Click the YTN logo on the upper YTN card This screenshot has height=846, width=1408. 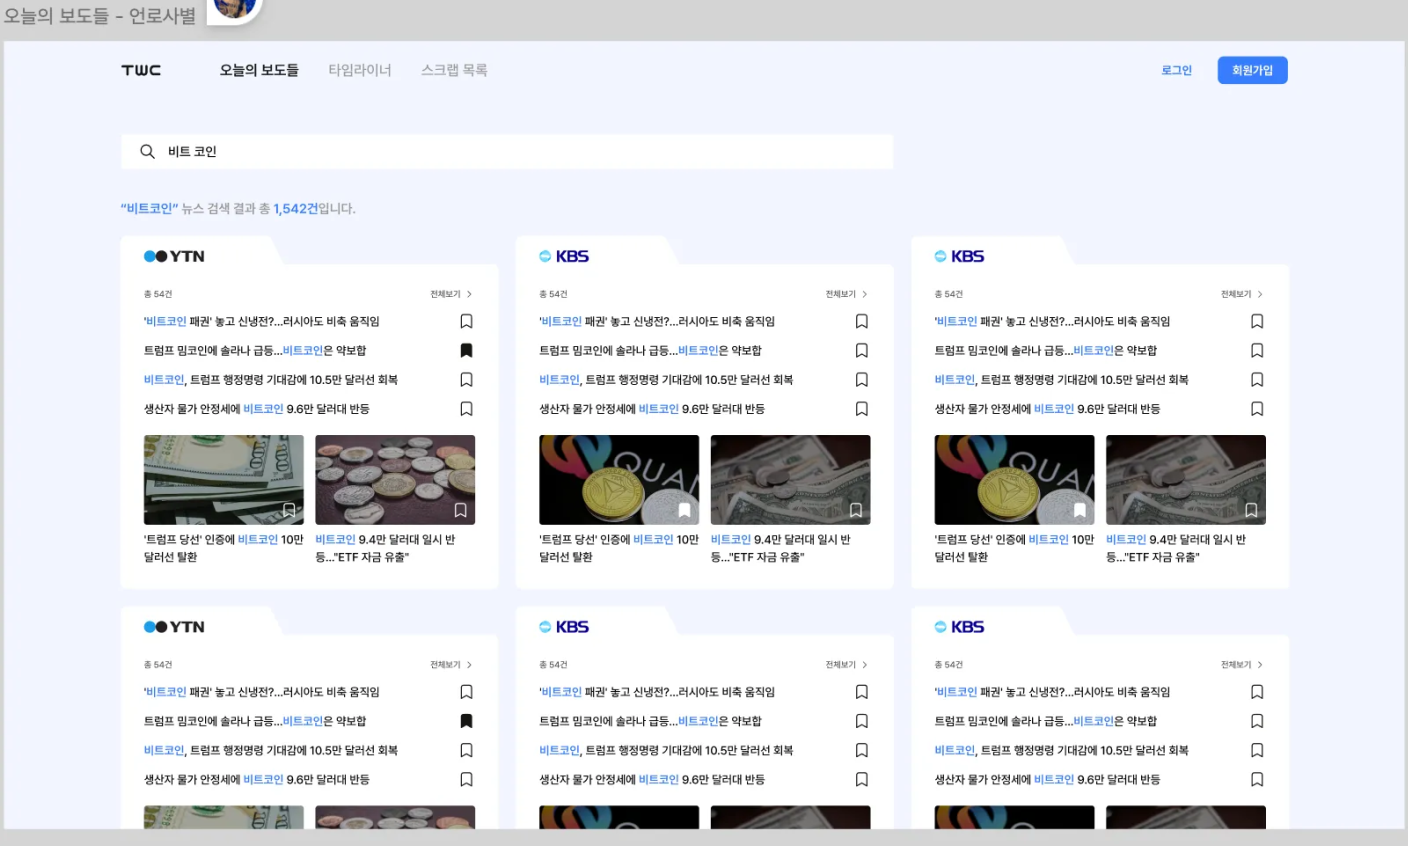pos(174,256)
